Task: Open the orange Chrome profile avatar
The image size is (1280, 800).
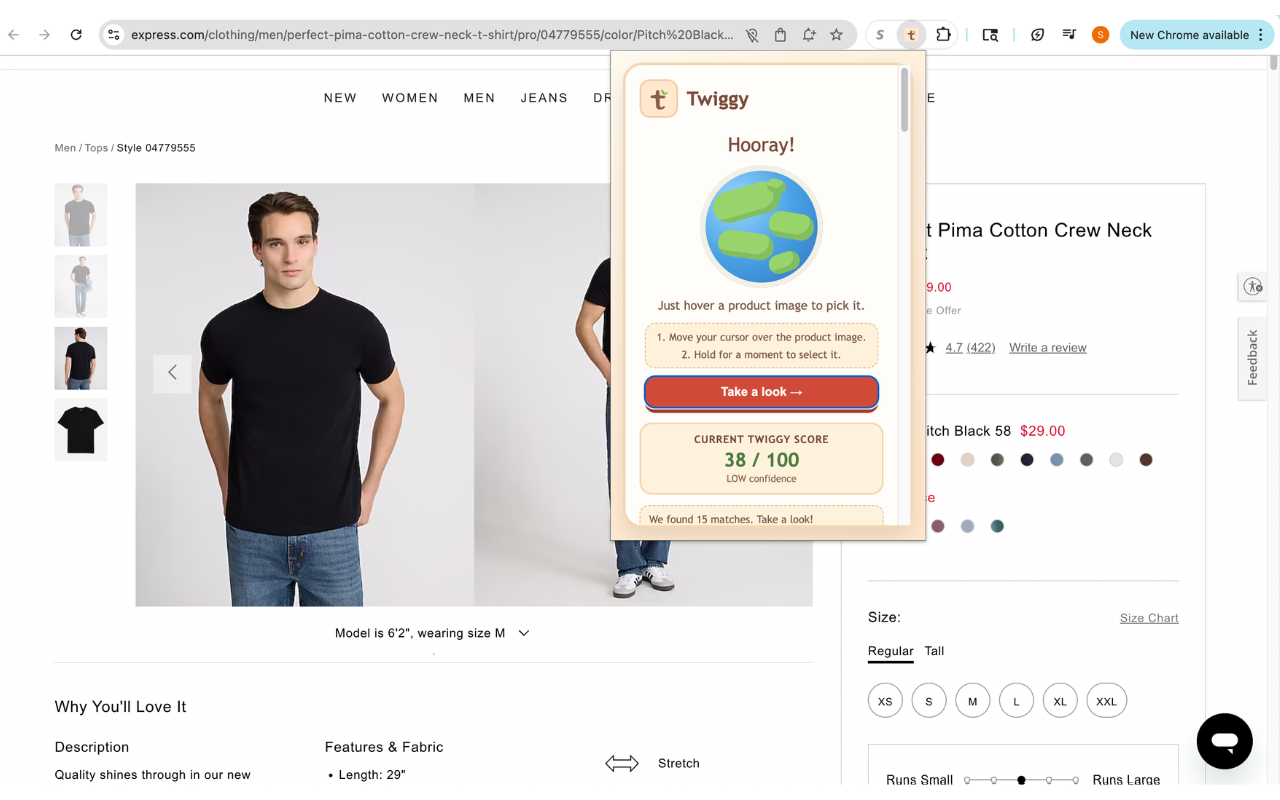Action: coord(1100,34)
